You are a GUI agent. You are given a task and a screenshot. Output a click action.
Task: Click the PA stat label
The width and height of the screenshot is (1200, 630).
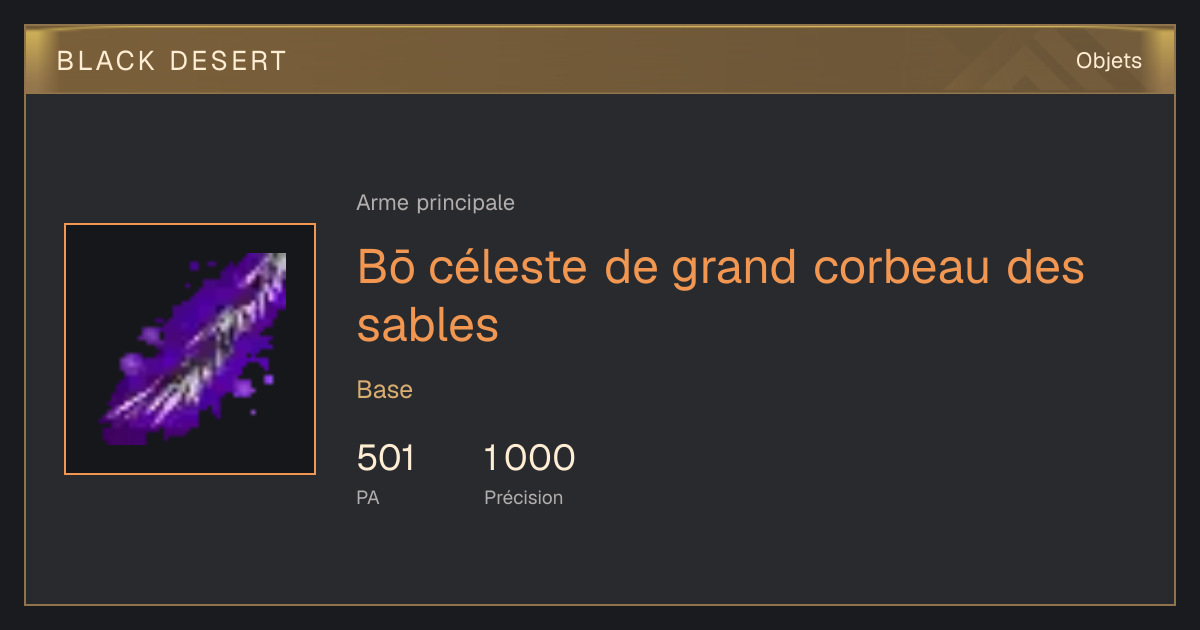367,497
